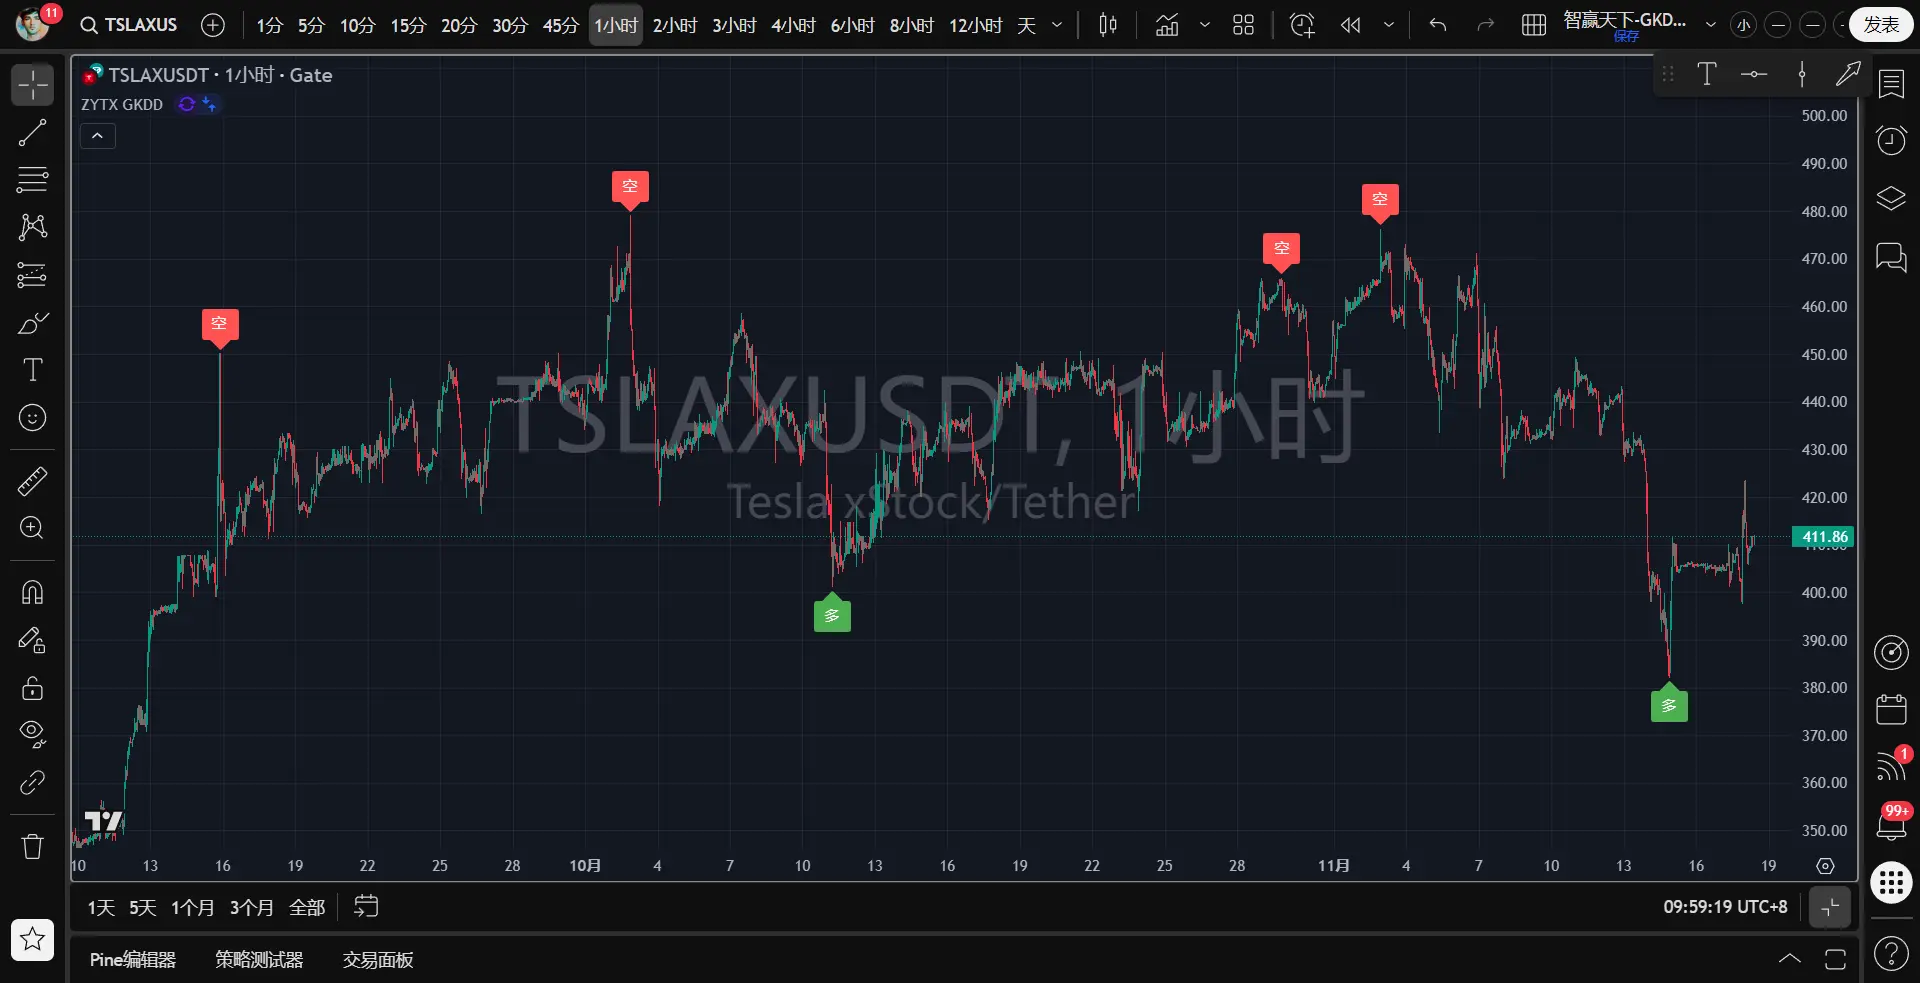1920x983 pixels.
Task: Open symbol search for TSLAXUS
Action: coord(129,25)
